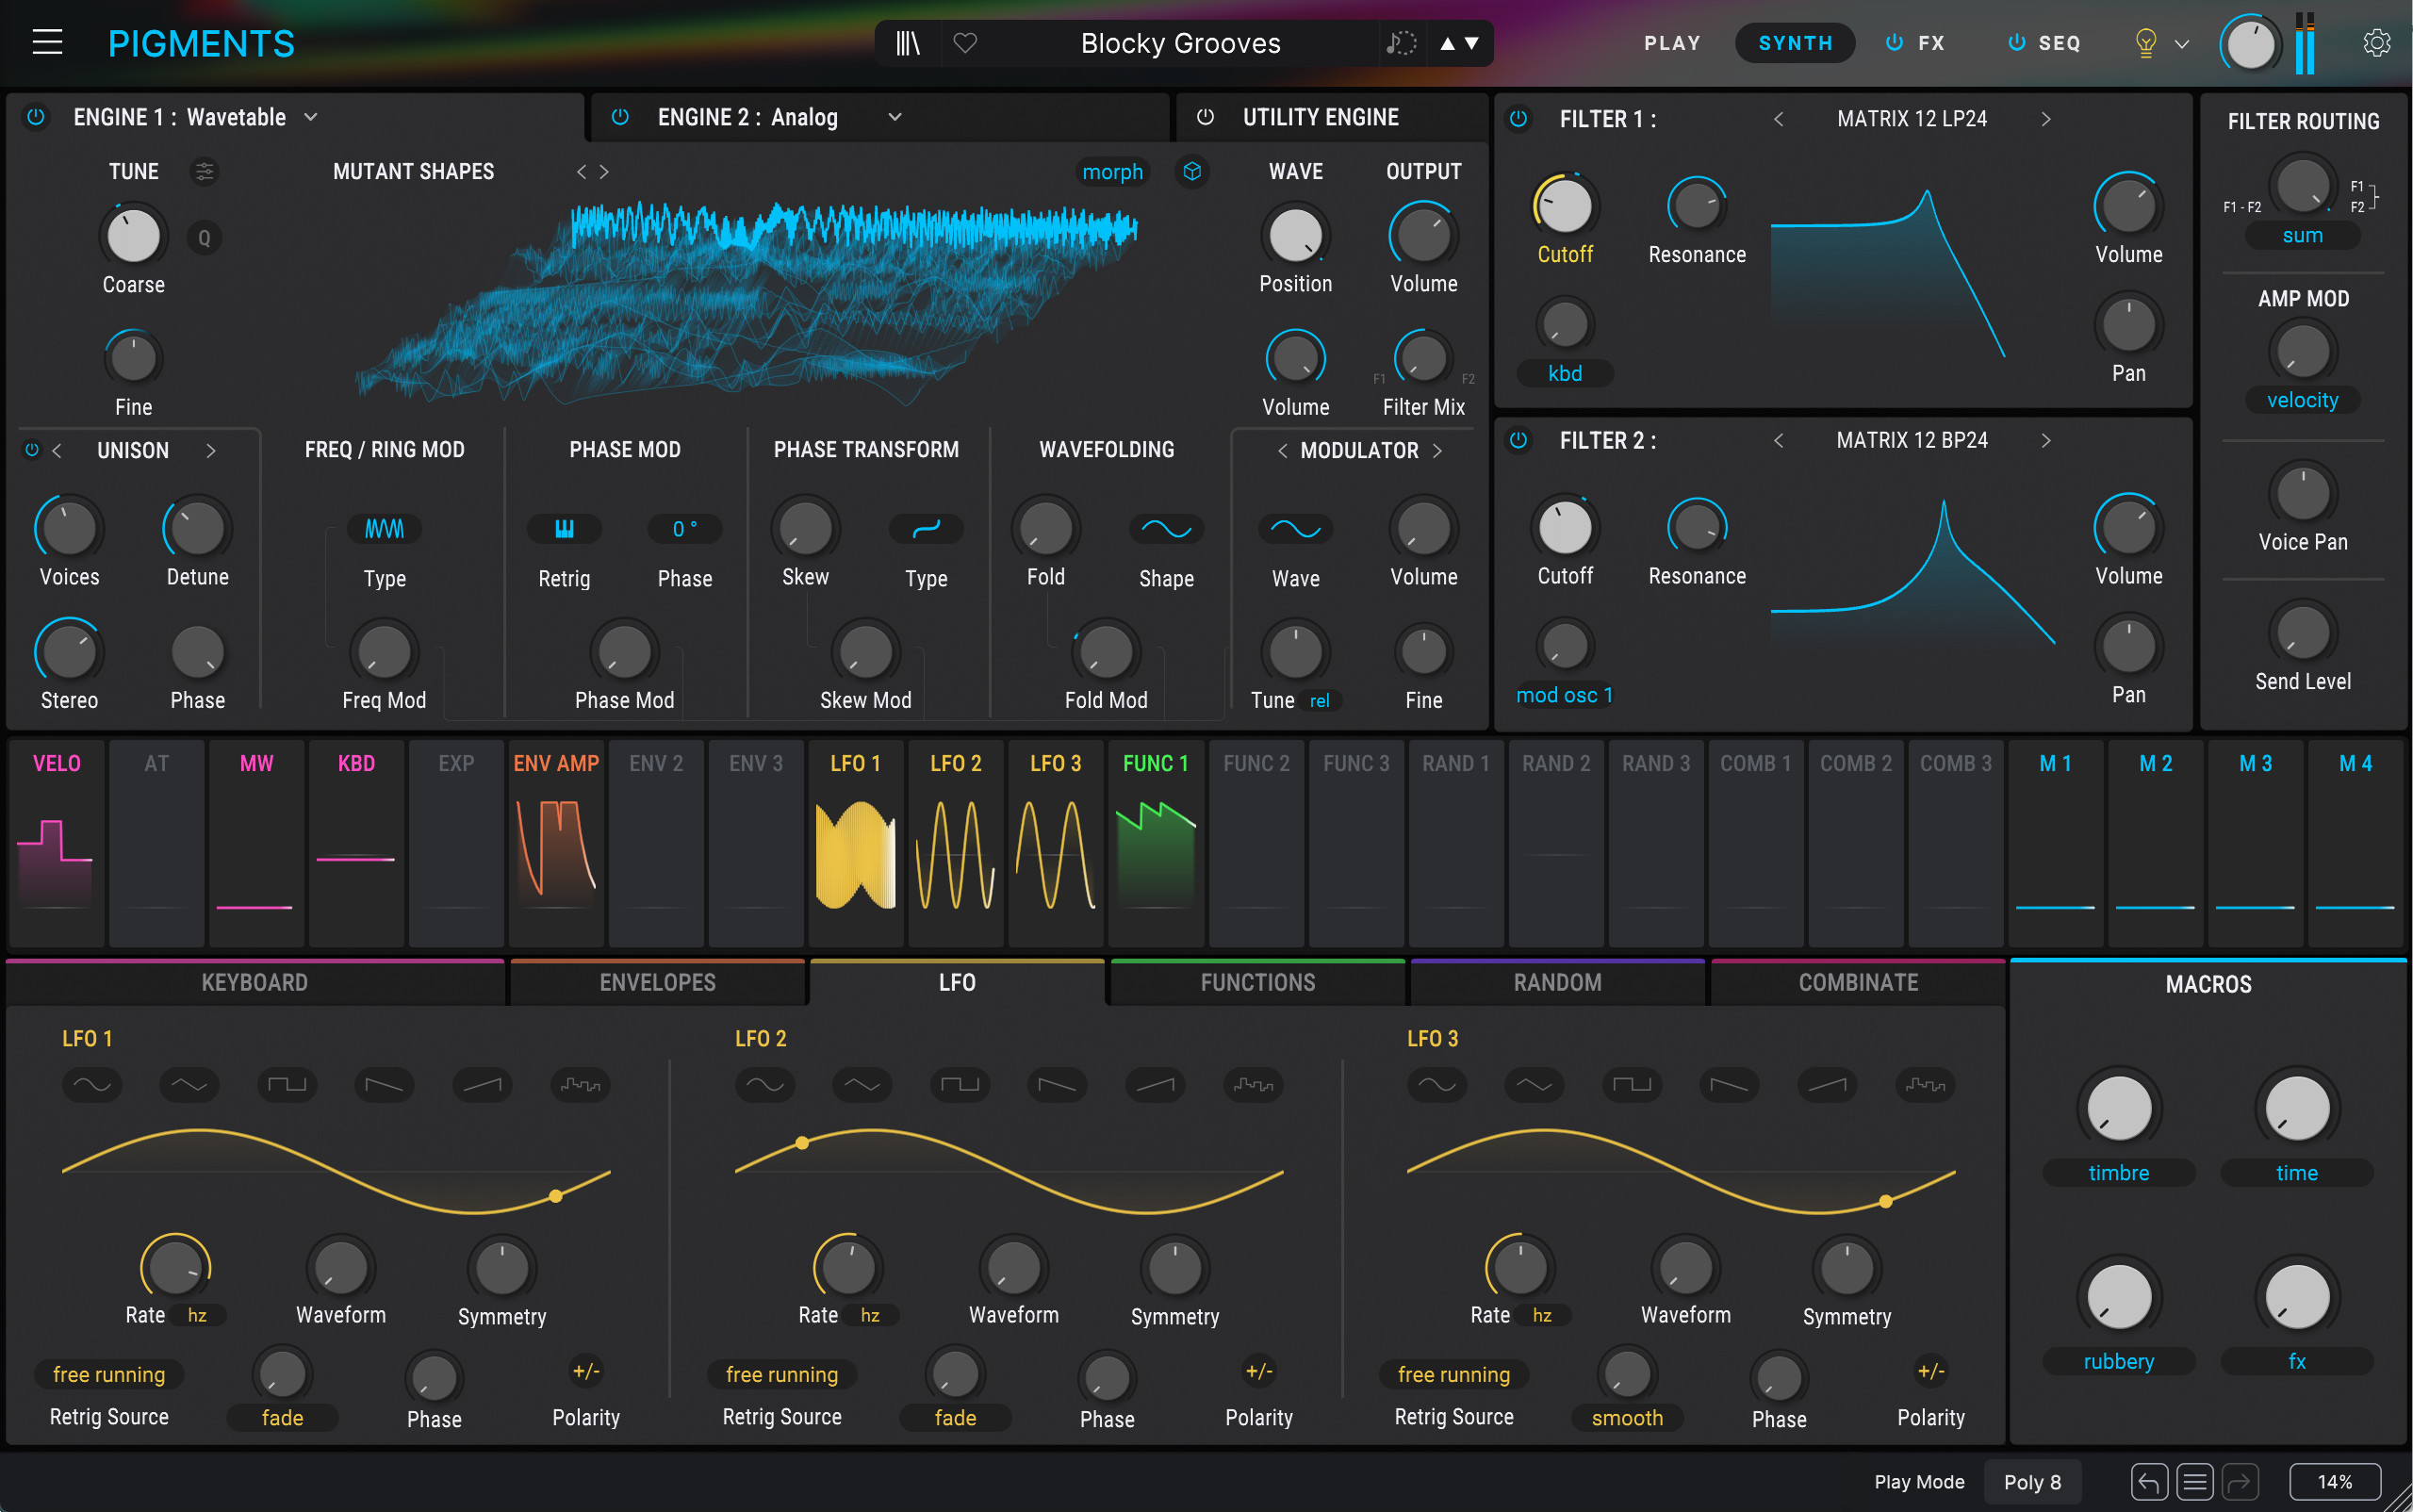This screenshot has width=2413, height=1512.
Task: Go to next Filter 1 type arrow
Action: pyautogui.click(x=2046, y=119)
